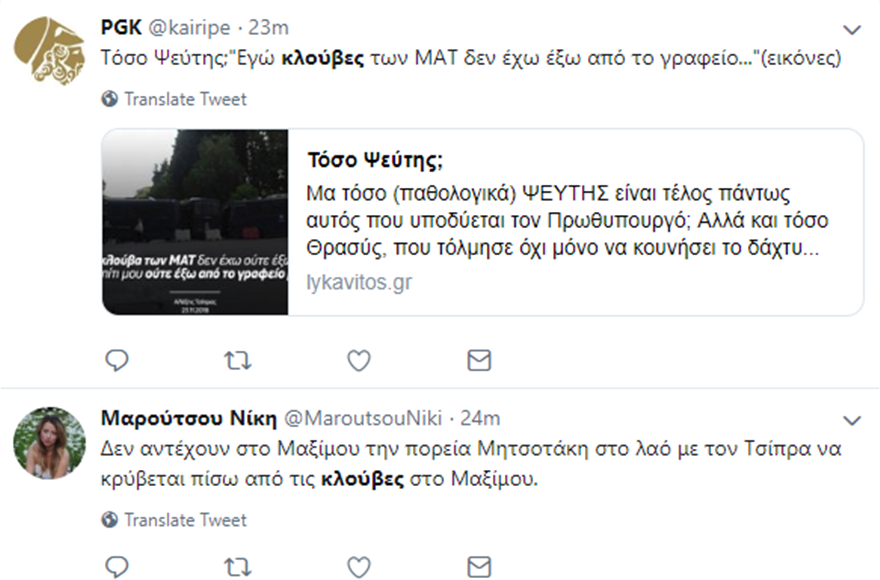The height and width of the screenshot is (580, 880).
Task: Like Μαρούτσου Νίκη's tweet
Action: pyautogui.click(x=358, y=567)
